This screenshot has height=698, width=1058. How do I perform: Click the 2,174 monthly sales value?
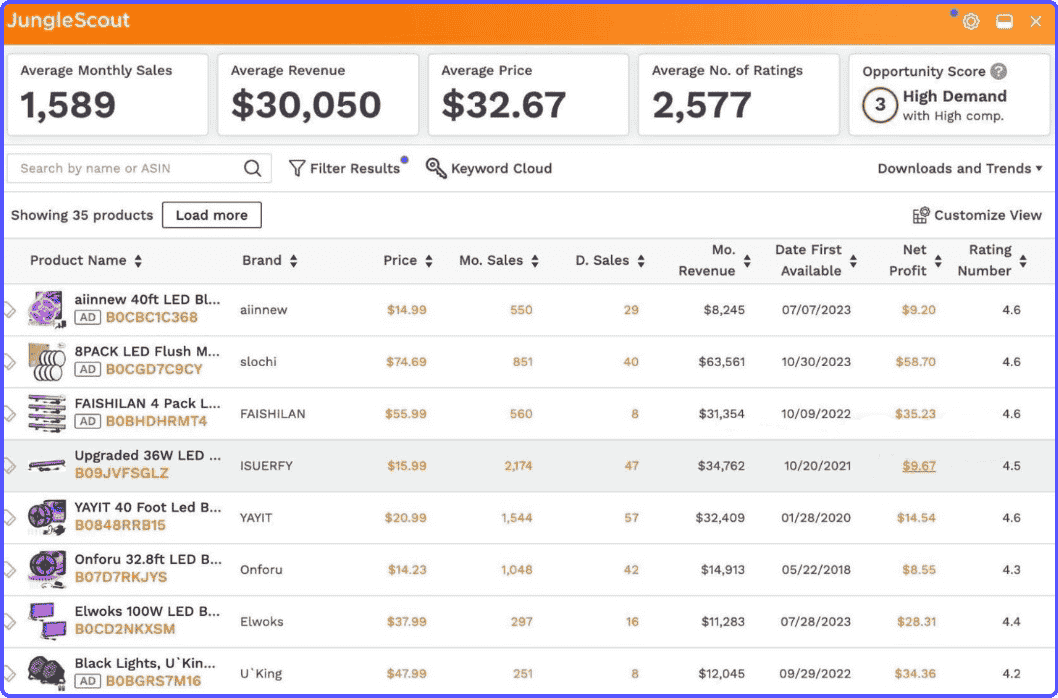[518, 466]
